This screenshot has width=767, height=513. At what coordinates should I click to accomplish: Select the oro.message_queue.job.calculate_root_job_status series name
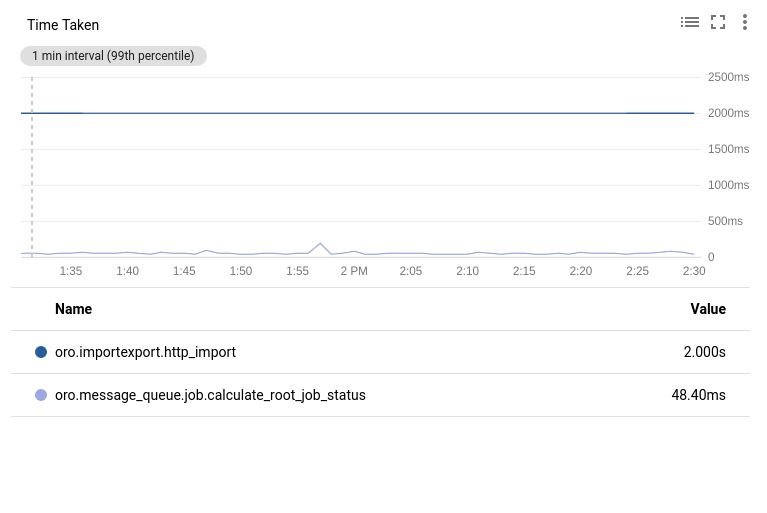coord(210,395)
